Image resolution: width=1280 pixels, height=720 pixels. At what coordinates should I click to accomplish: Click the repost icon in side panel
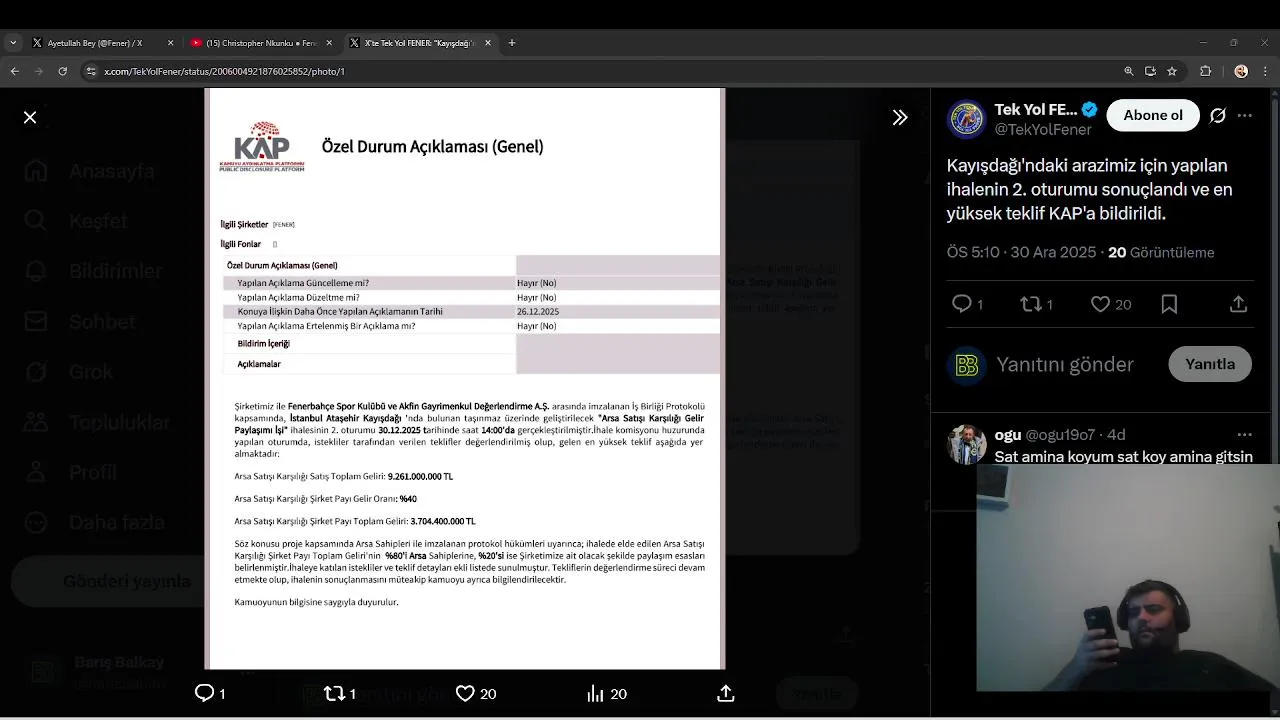pyautogui.click(x=1031, y=304)
